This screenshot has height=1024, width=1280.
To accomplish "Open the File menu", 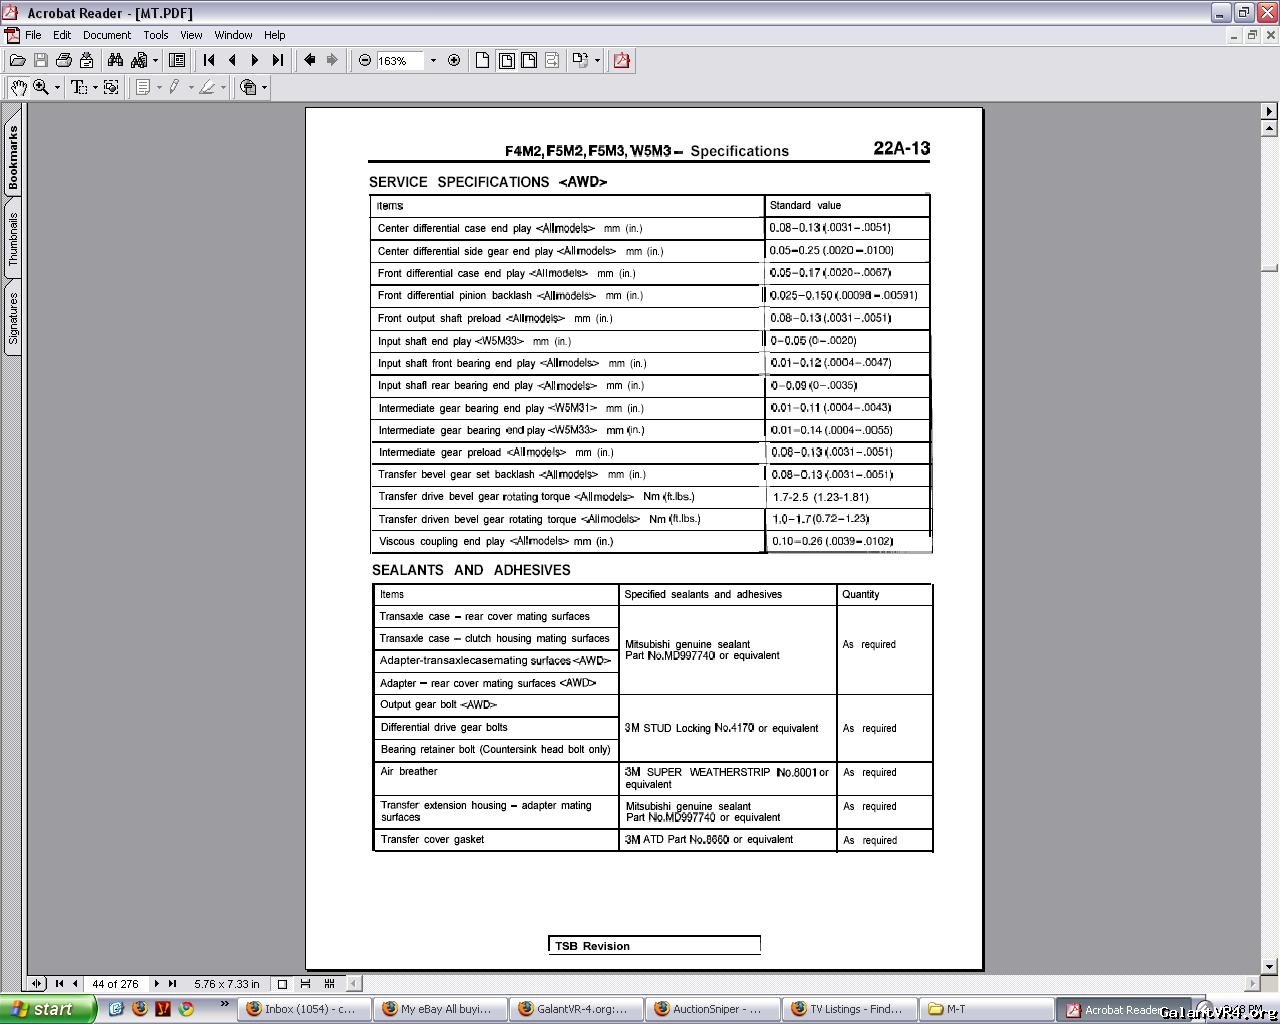I will click(33, 35).
